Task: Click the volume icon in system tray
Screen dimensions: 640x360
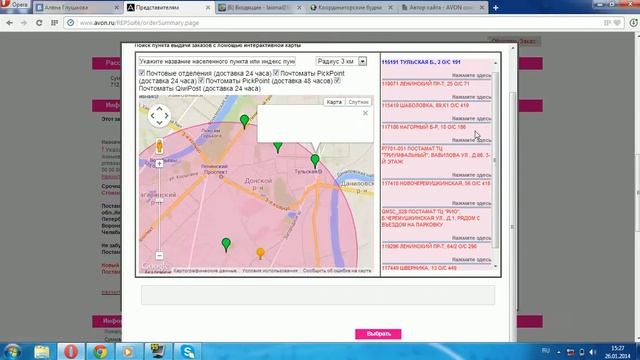Action: point(592,352)
